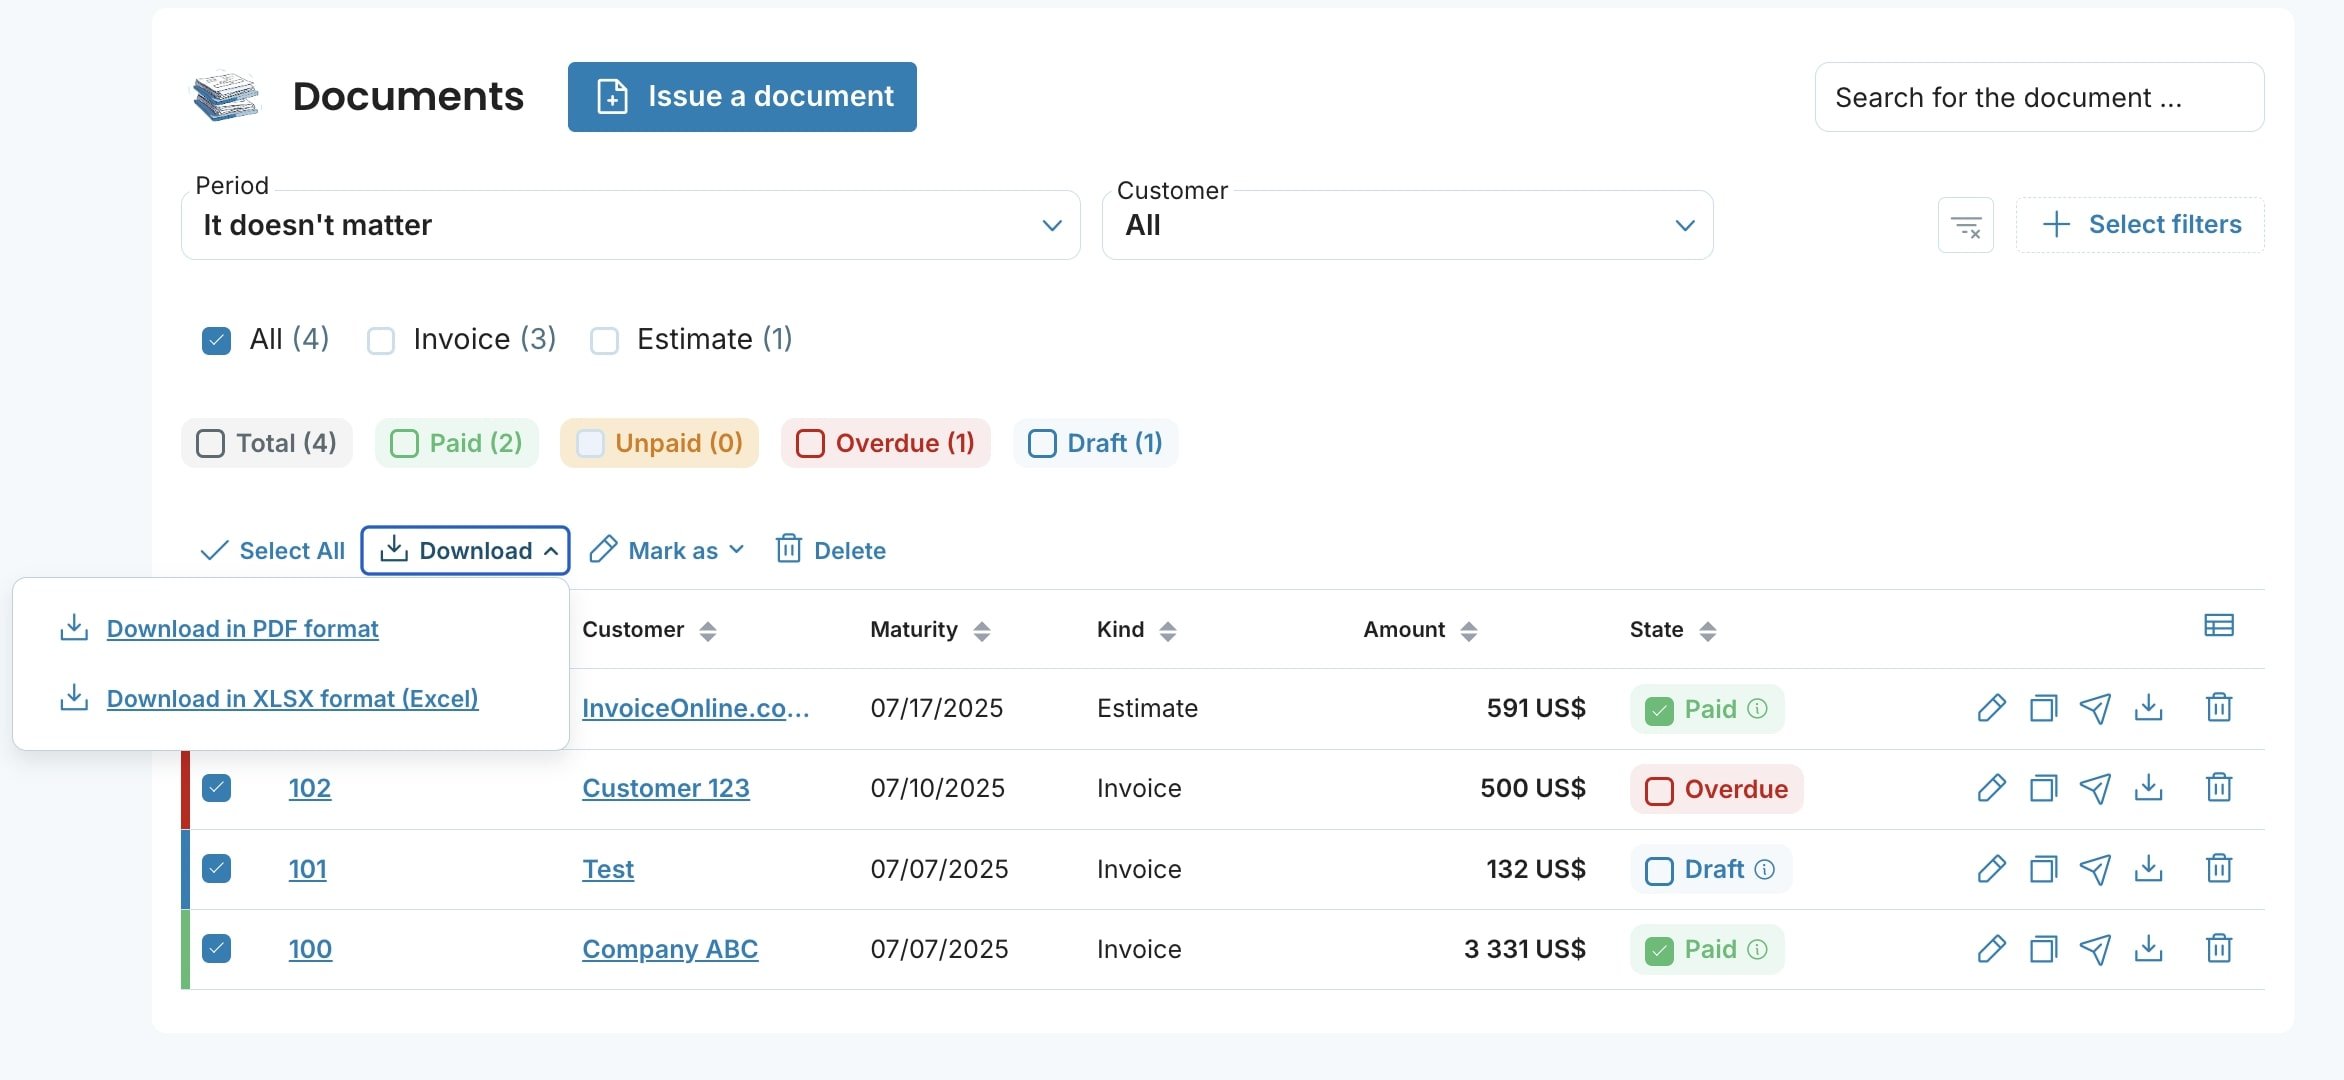Viewport: 2344px width, 1080px height.
Task: Click the send icon for invoice 100
Action: 2095,948
